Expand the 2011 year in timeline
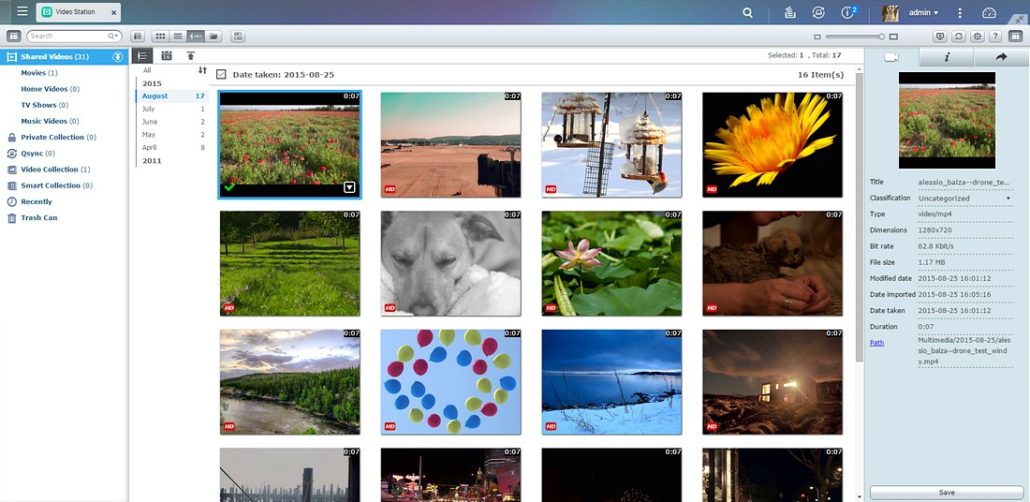1030x502 pixels. click(x=152, y=160)
